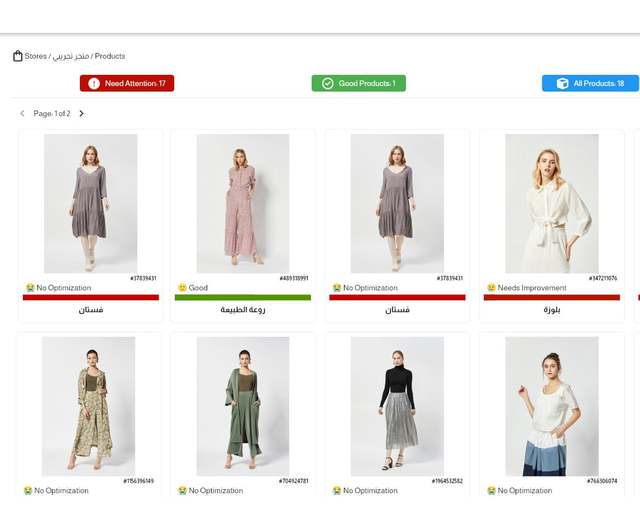Show All Products: 18
Viewport: 640px width, 506px height.
[590, 83]
